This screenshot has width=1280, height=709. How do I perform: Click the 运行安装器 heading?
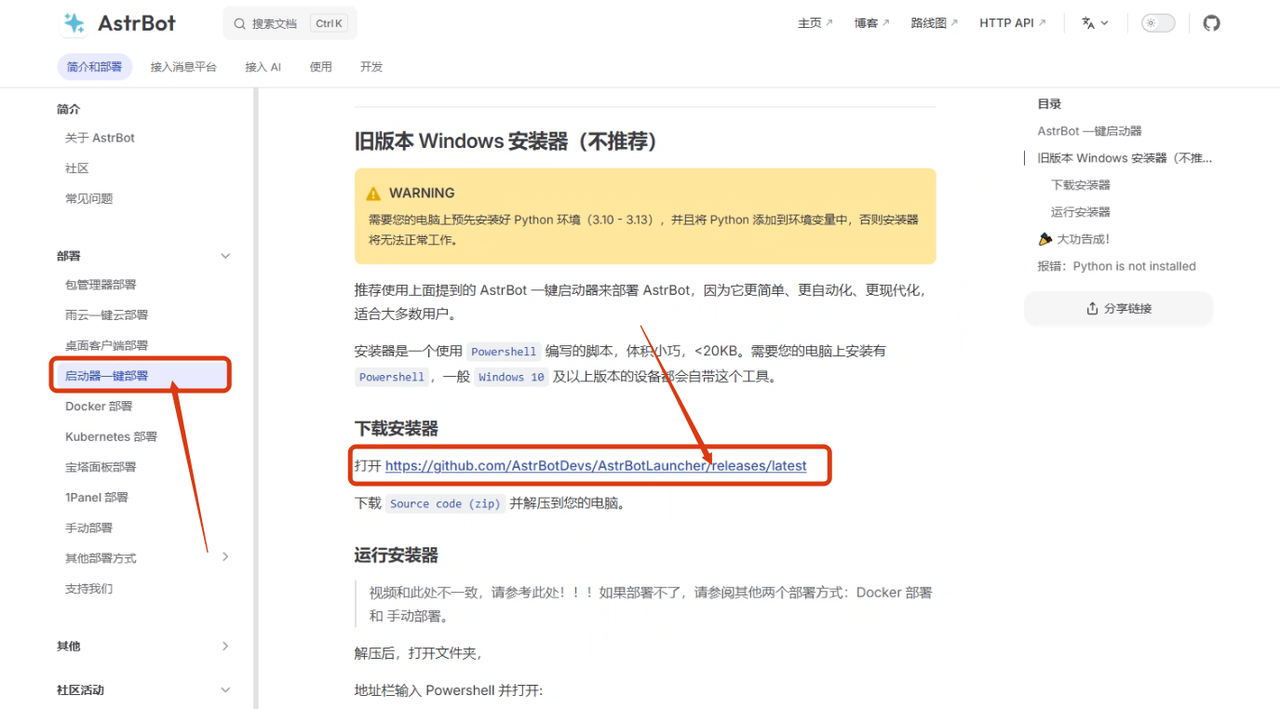pyautogui.click(x=396, y=556)
